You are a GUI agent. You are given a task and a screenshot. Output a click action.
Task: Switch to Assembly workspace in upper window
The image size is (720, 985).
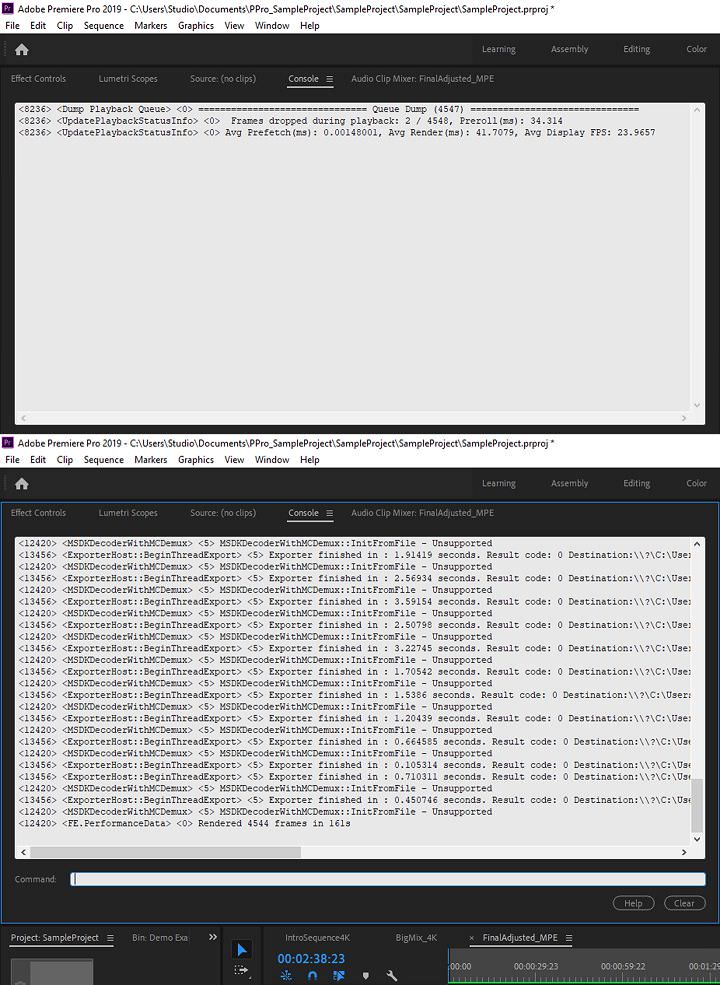(570, 49)
